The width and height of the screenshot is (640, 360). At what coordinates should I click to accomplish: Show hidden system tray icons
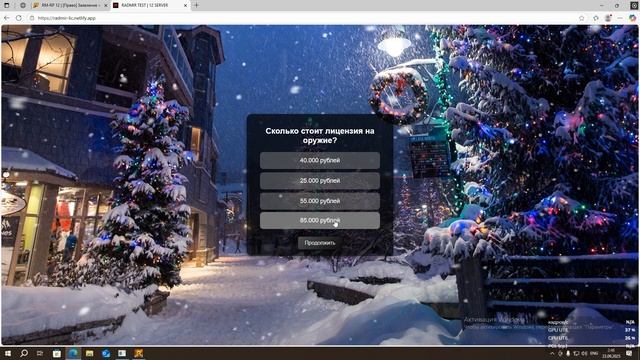coord(552,353)
